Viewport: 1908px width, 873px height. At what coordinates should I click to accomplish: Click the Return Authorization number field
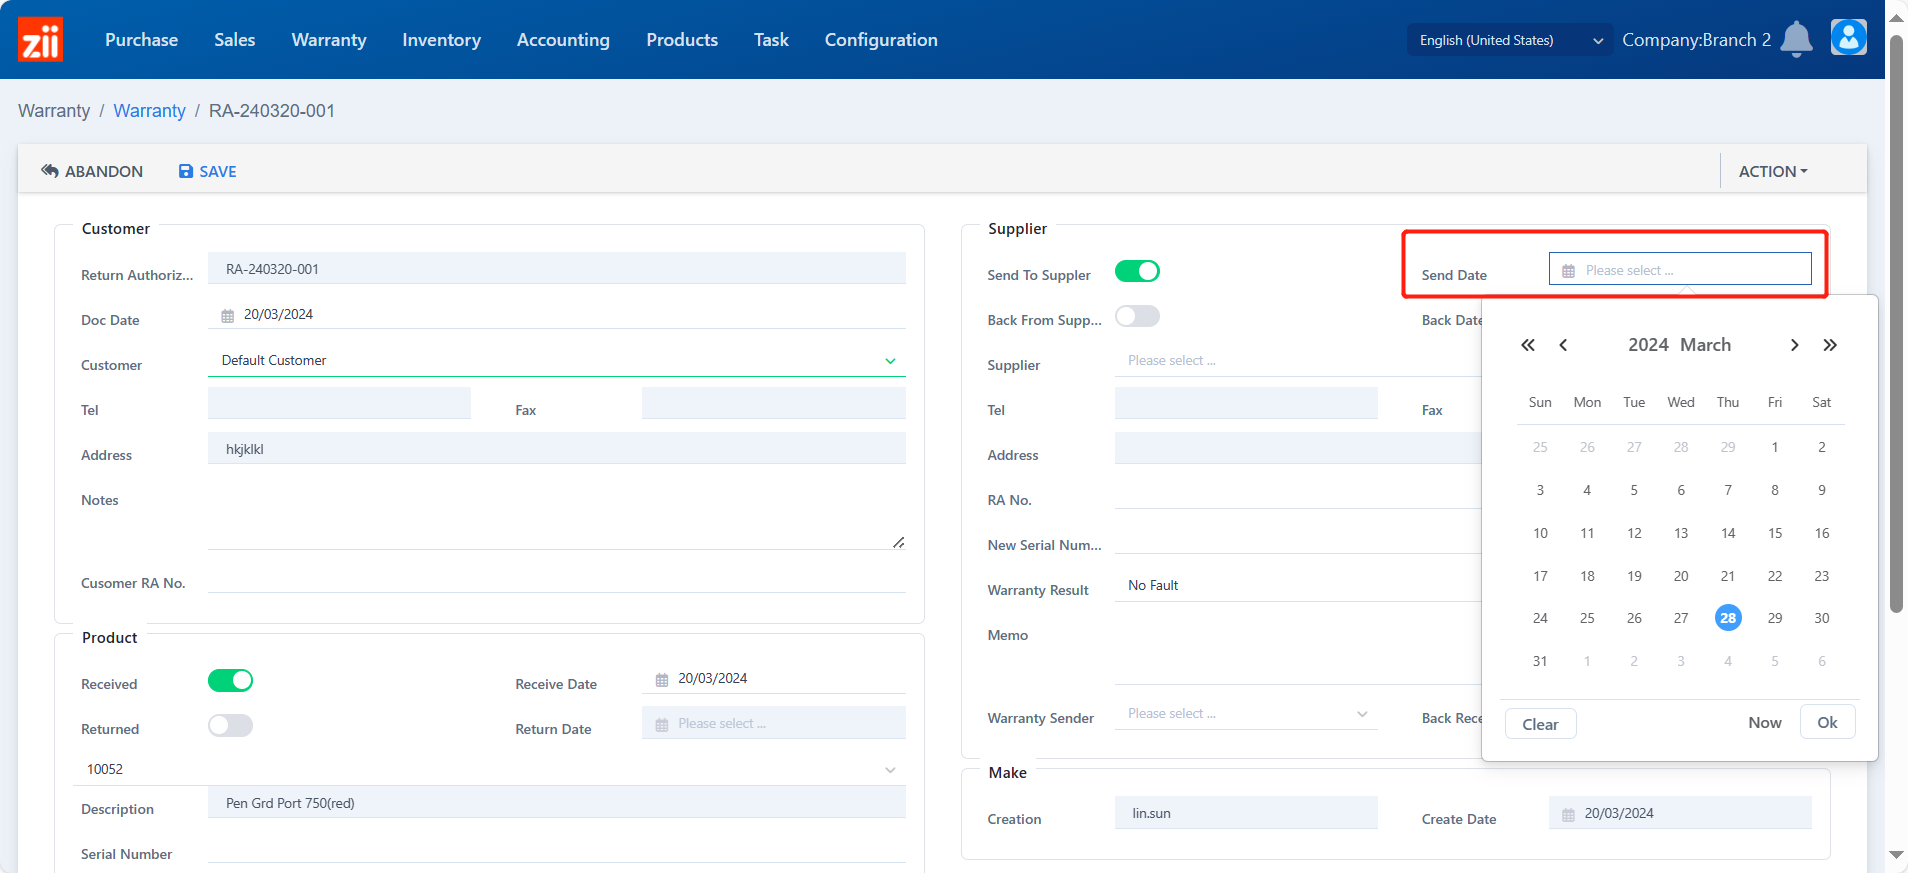click(x=556, y=268)
